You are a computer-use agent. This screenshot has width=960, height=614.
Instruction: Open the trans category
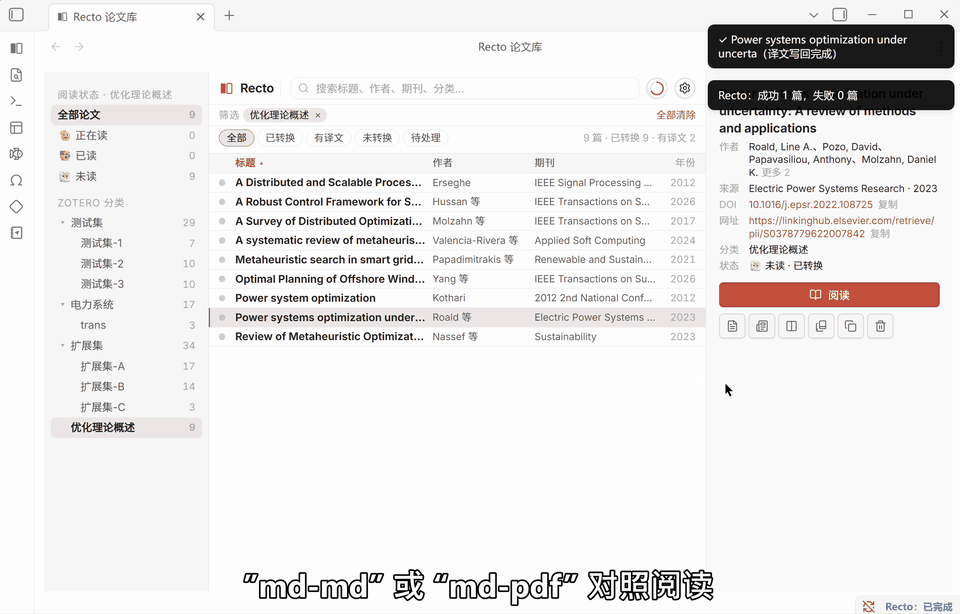(126, 325)
